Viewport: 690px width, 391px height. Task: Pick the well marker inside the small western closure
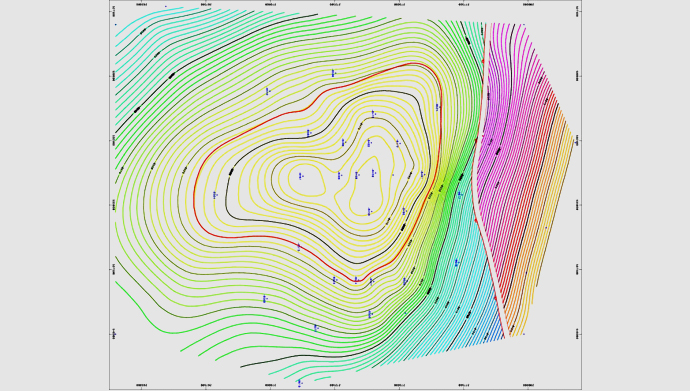tap(301, 176)
